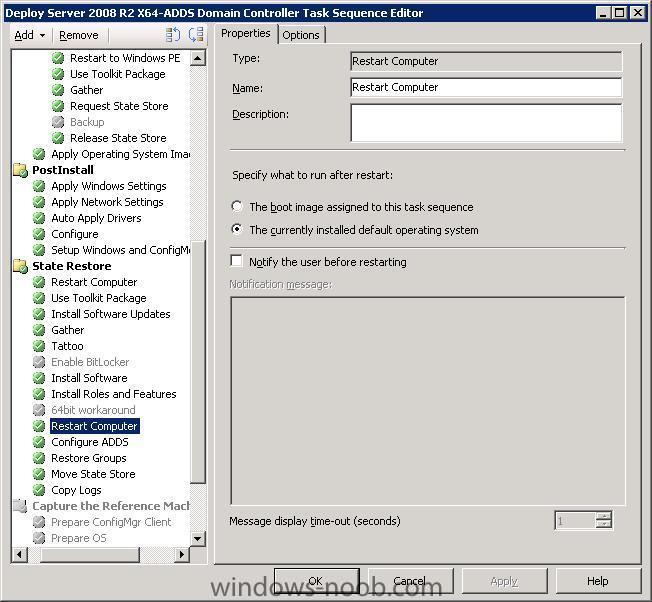Click the tree's scroll down arrow

[198, 539]
